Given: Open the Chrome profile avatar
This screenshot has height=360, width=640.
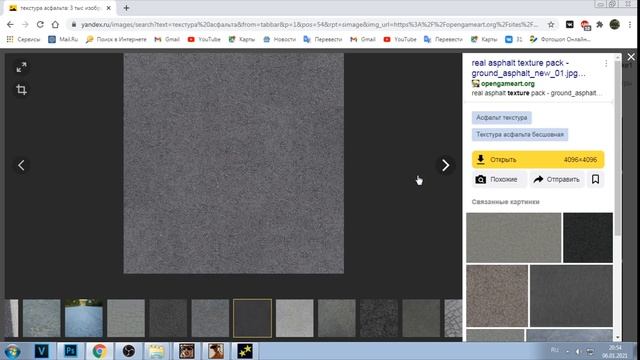Looking at the screenshot, I should coord(615,24).
